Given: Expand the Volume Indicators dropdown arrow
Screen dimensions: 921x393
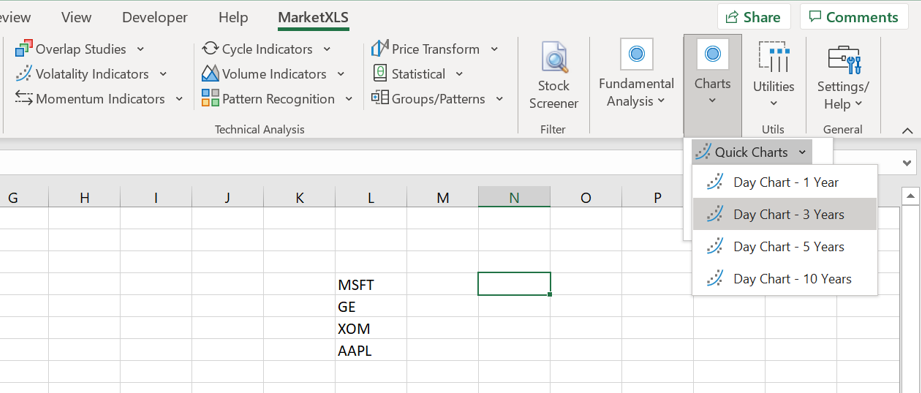Looking at the screenshot, I should coord(341,74).
